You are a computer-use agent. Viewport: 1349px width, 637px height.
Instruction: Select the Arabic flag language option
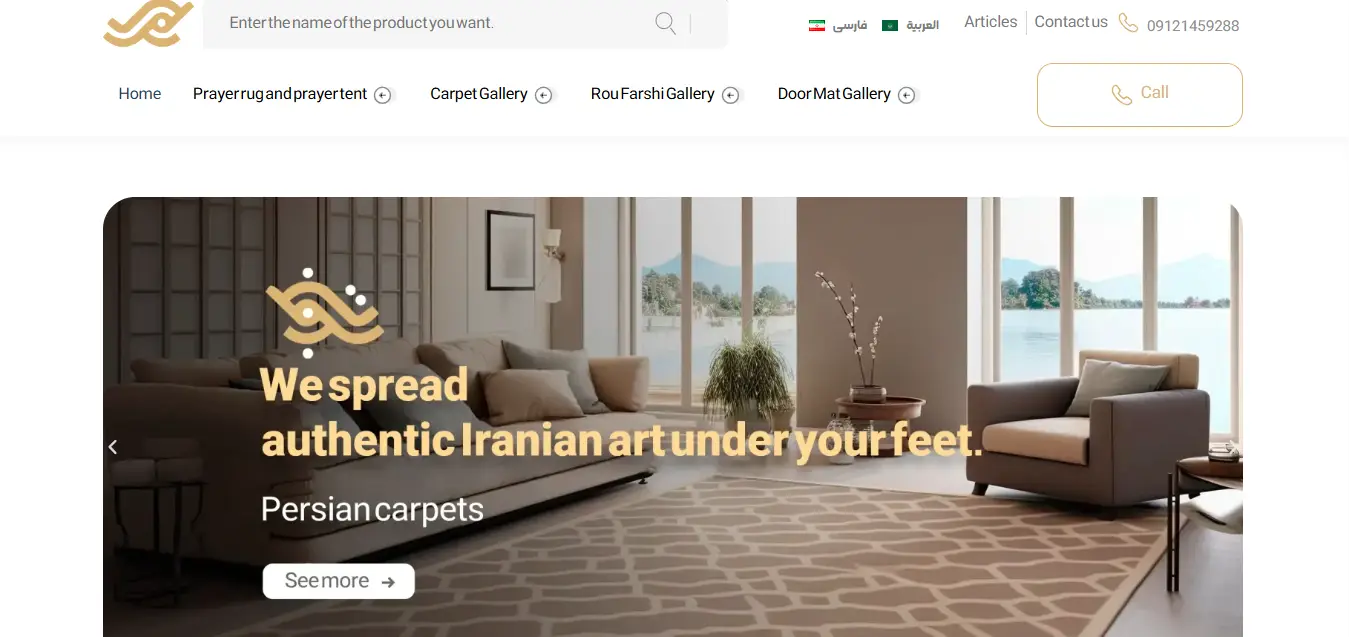910,25
